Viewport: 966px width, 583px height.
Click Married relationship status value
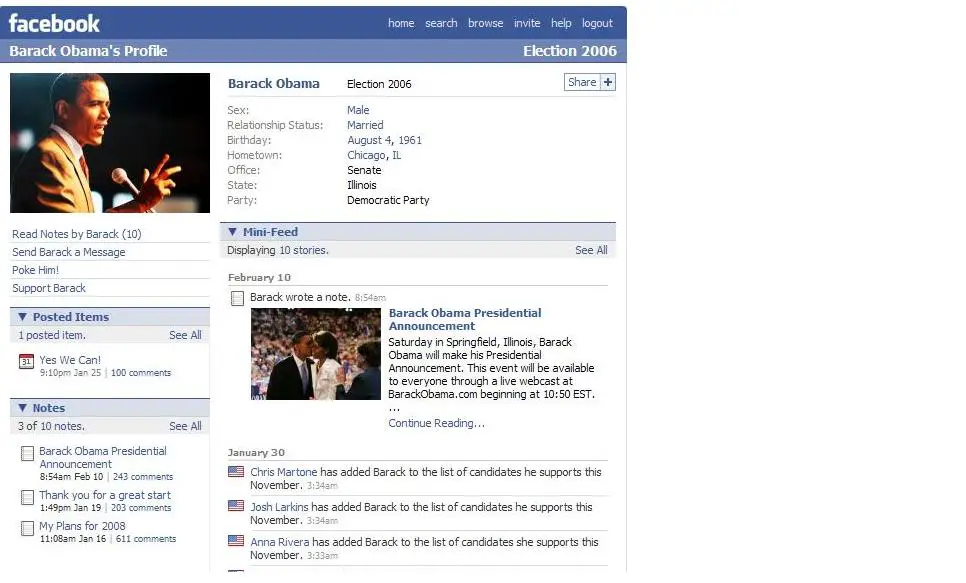(365, 125)
